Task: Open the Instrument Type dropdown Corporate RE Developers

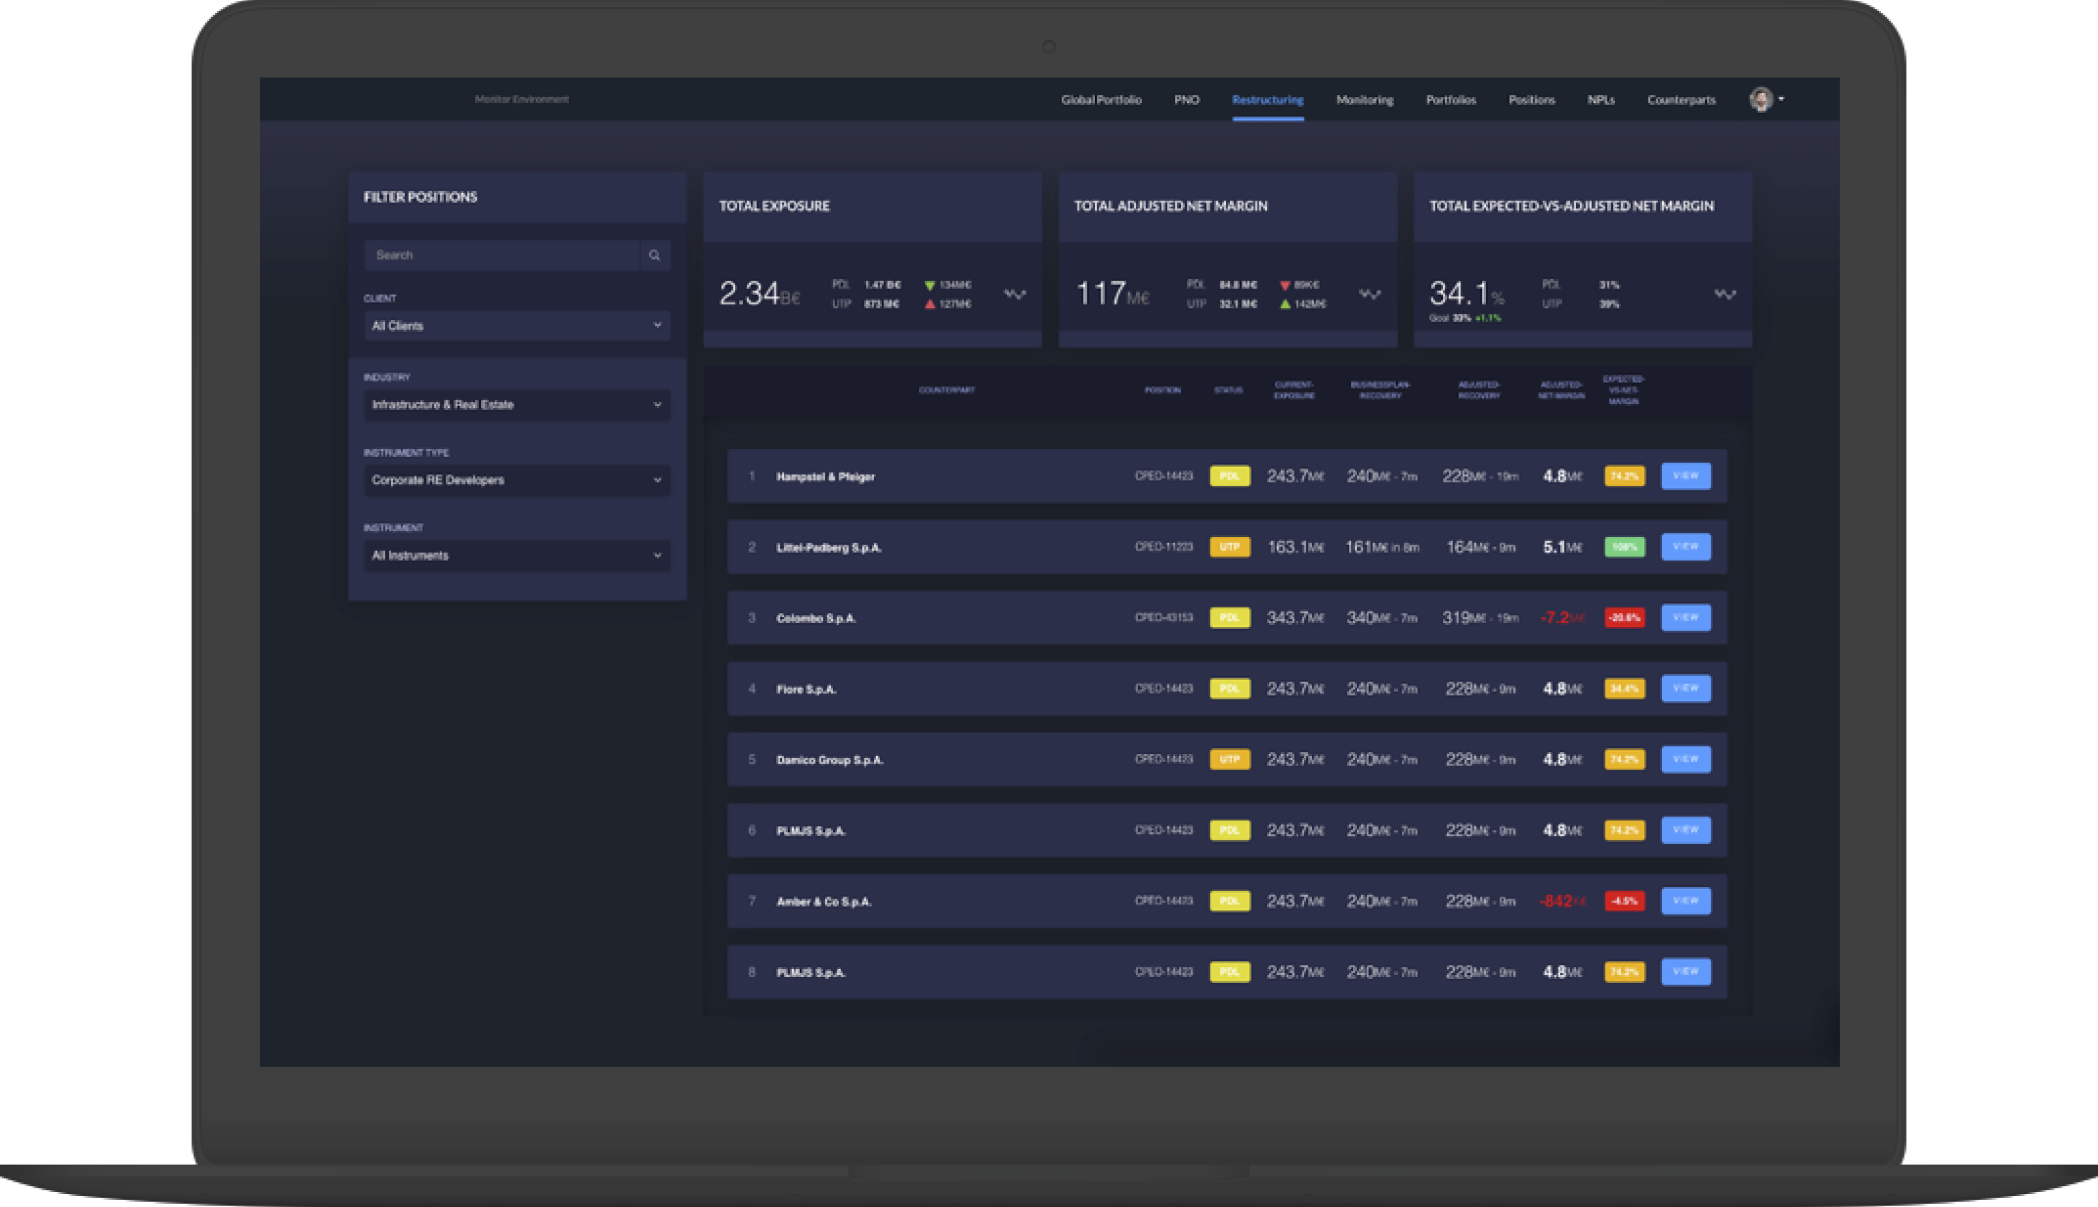Action: pyautogui.click(x=517, y=480)
